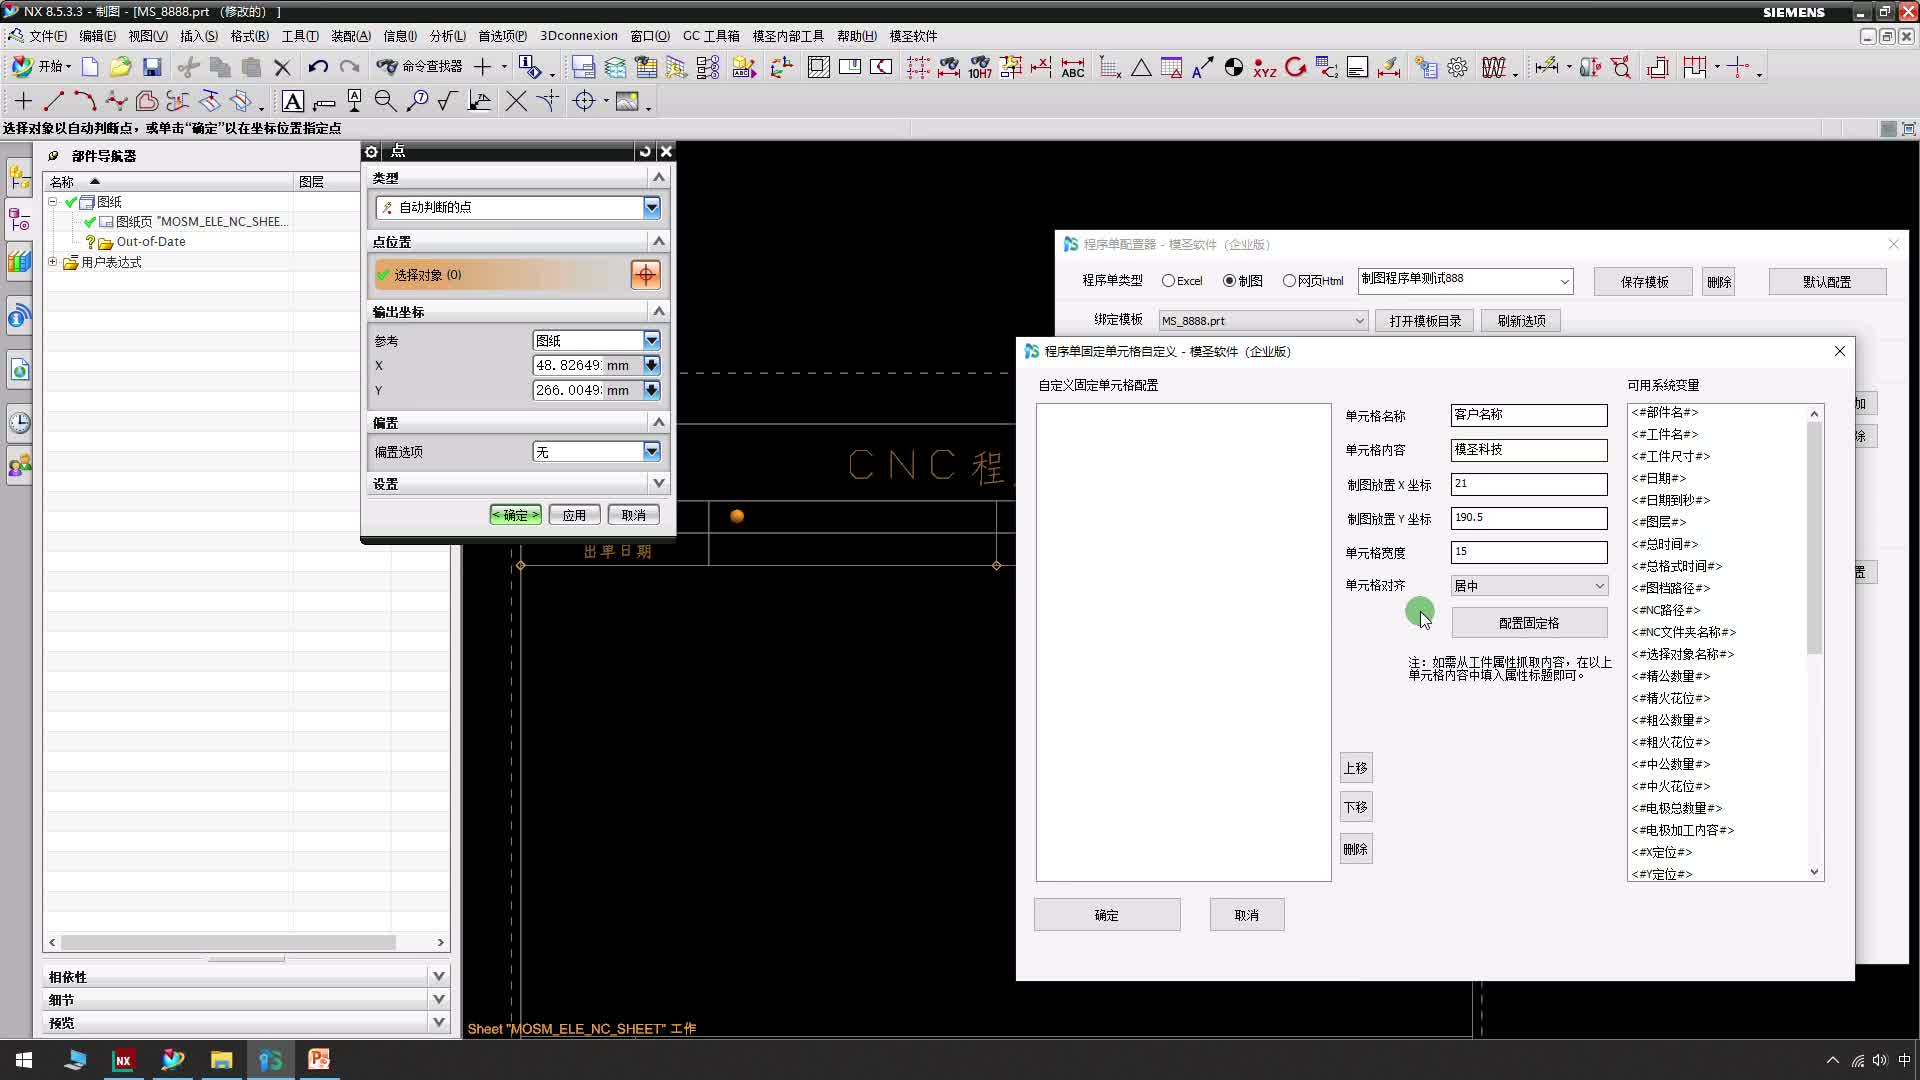
Task: Open the 插入(S) menu
Action: tap(199, 36)
